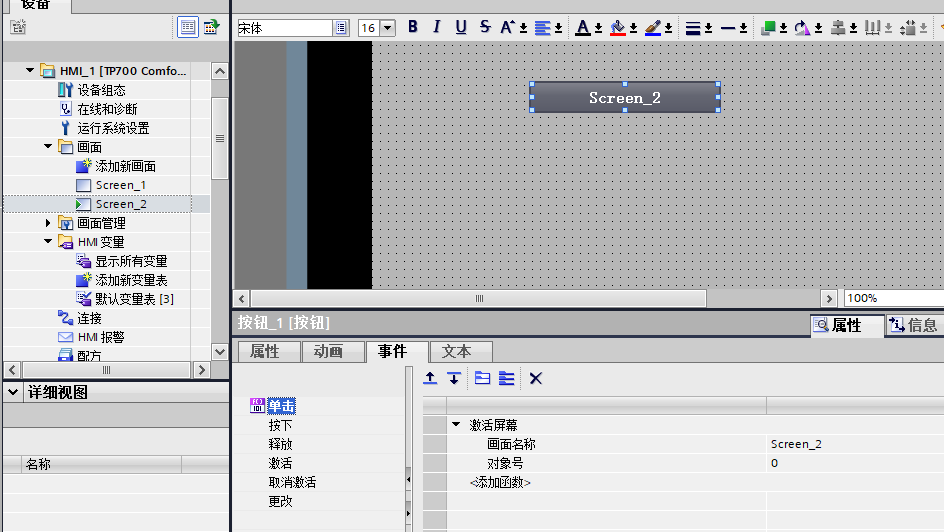Click the font color icon

click(x=584, y=28)
